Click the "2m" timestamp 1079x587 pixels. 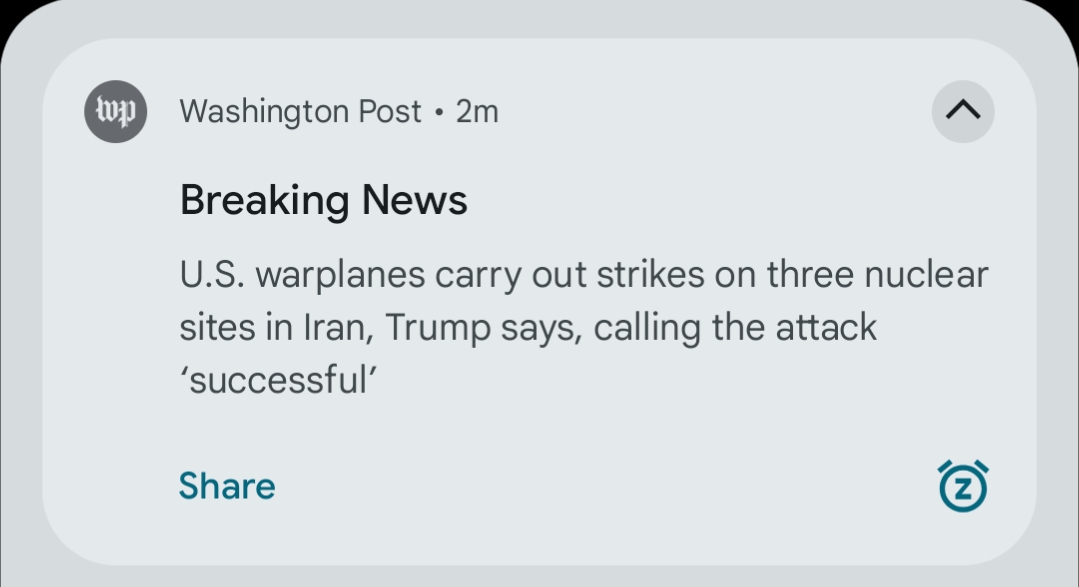477,111
